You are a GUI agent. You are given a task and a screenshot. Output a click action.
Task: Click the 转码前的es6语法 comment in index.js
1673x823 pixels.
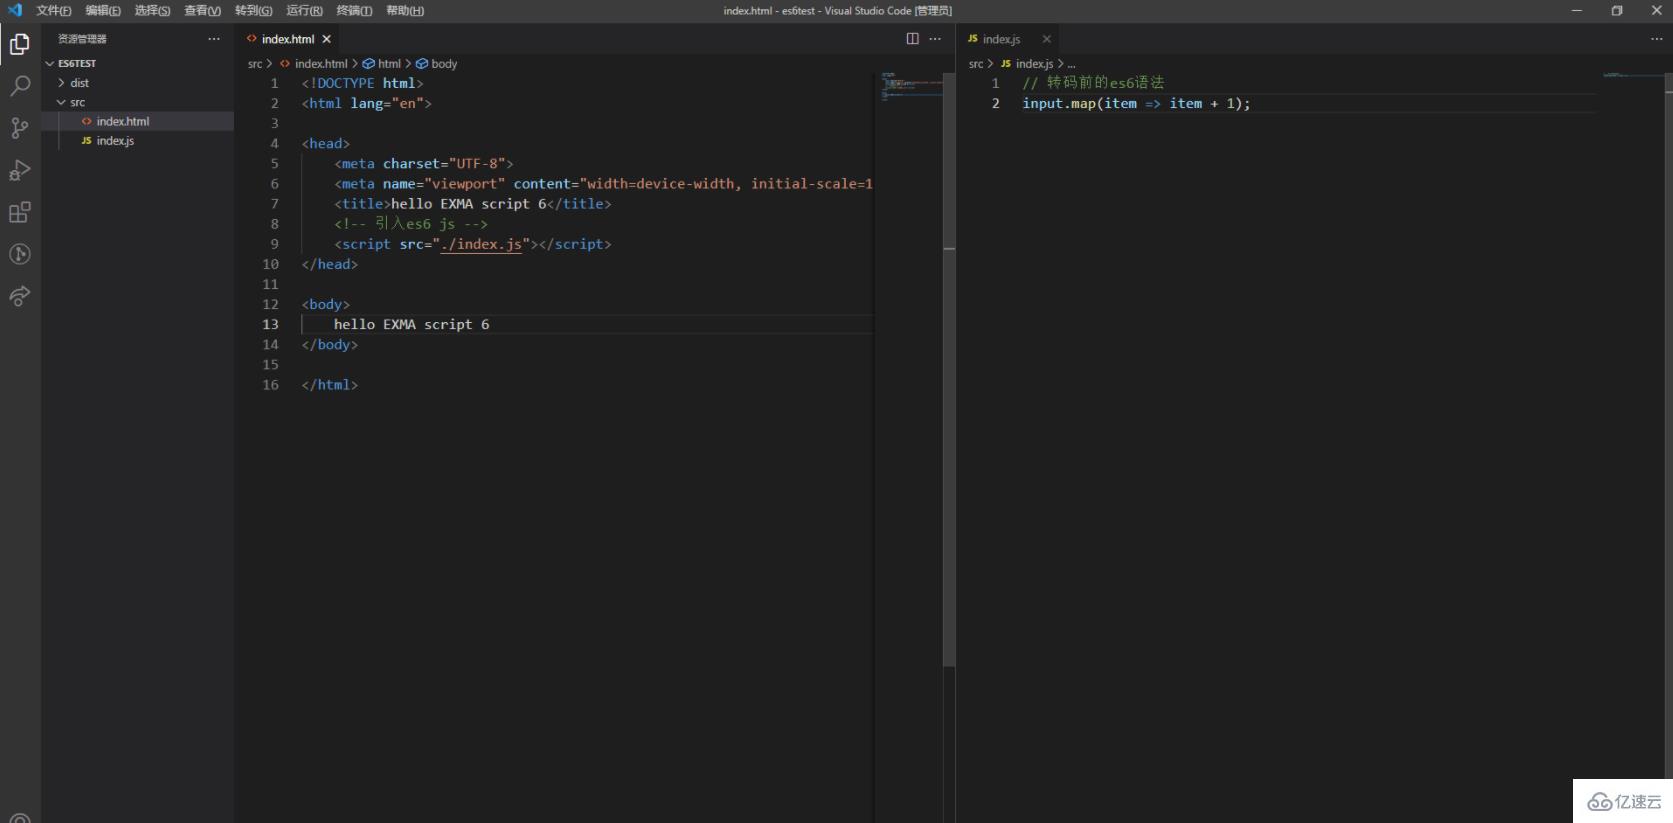click(1093, 83)
